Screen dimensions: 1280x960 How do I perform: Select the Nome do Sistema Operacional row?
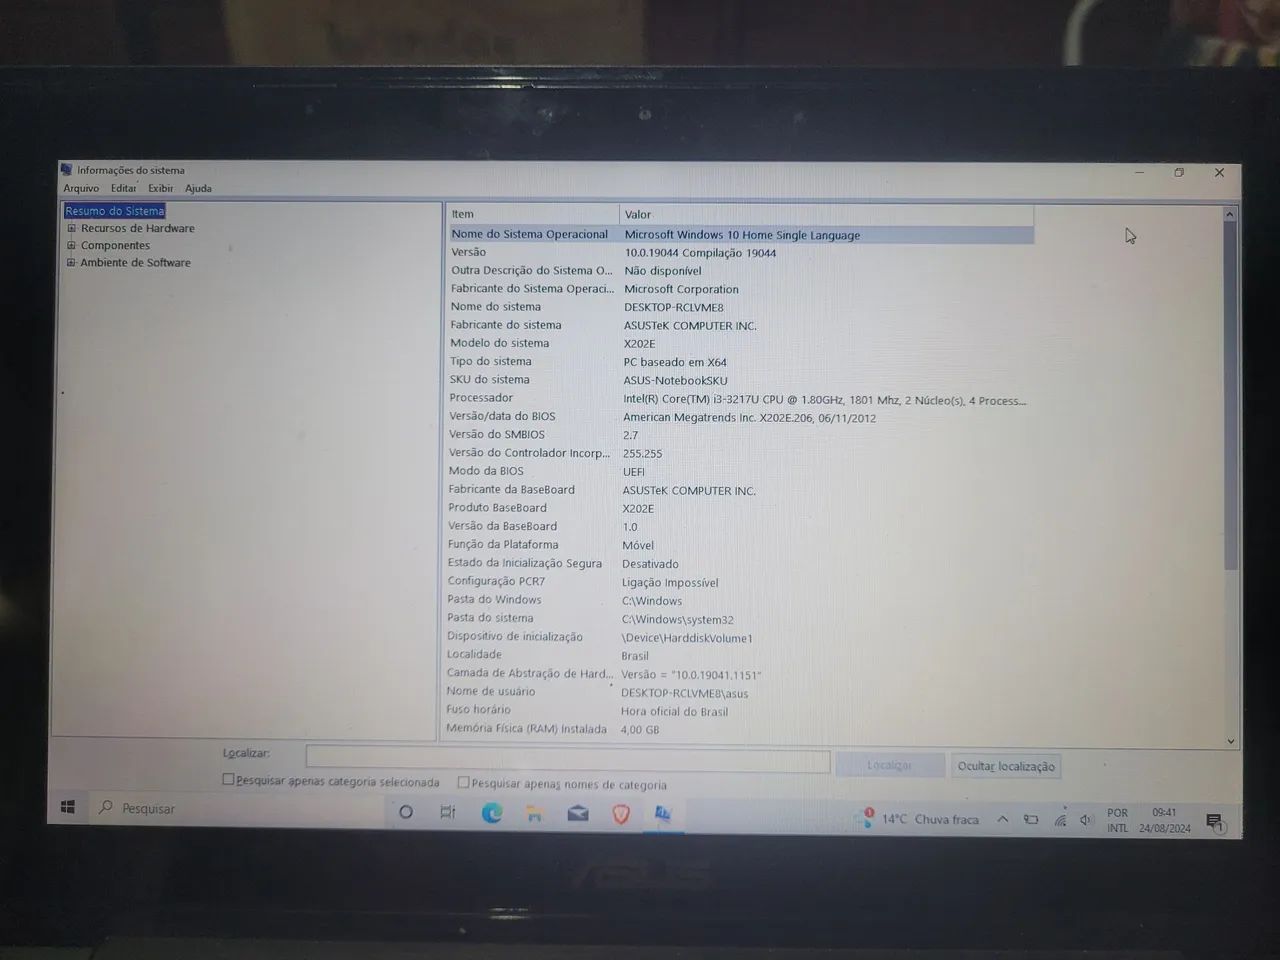[x=739, y=235]
